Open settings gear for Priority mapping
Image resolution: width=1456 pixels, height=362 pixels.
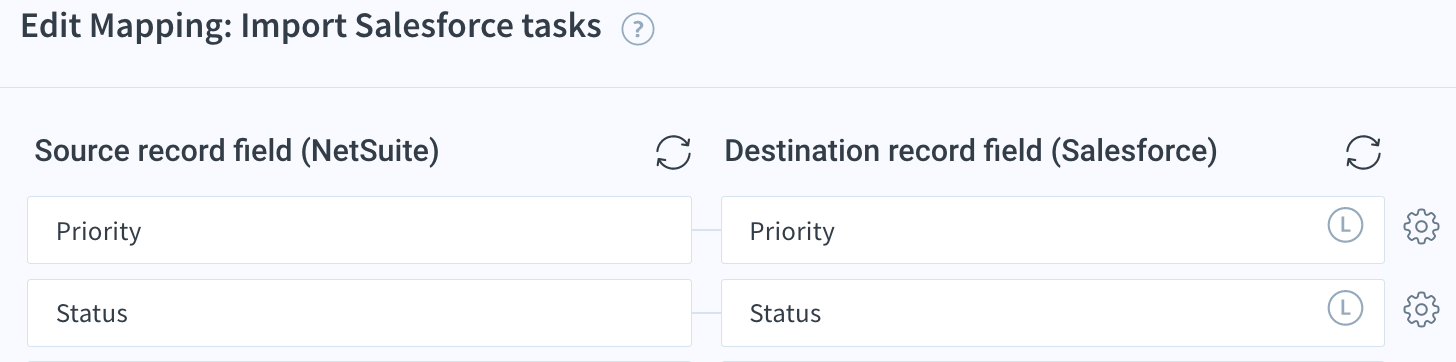point(1421,228)
